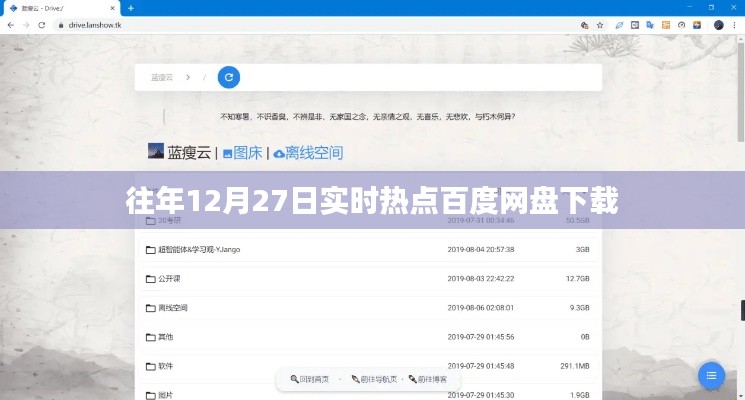Reload the page with the browser refresh icon
Image resolution: width=745 pixels, height=400 pixels.
(42, 25)
